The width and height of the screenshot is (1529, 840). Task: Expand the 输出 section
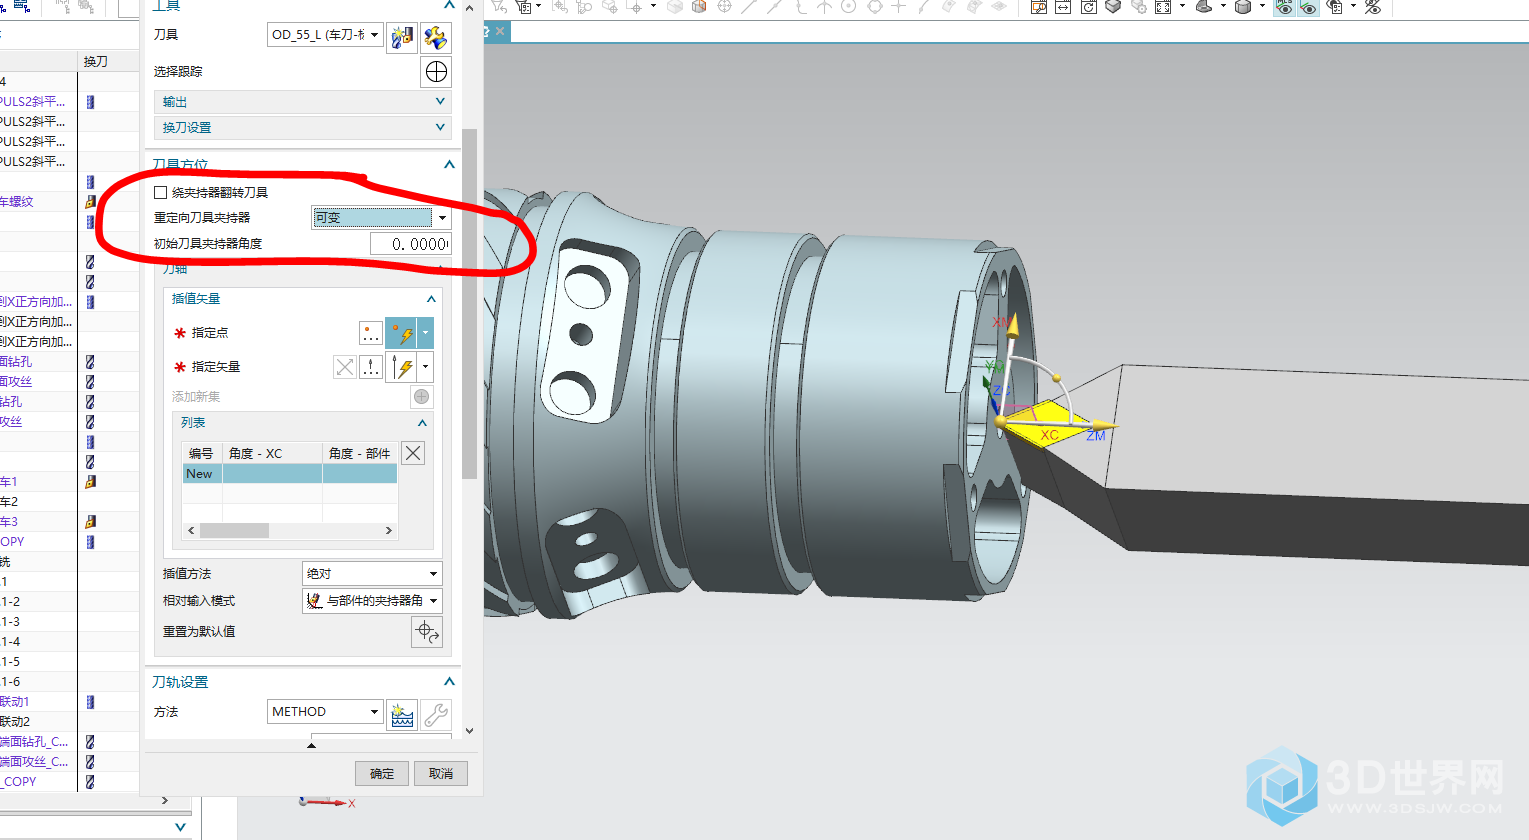coord(302,102)
